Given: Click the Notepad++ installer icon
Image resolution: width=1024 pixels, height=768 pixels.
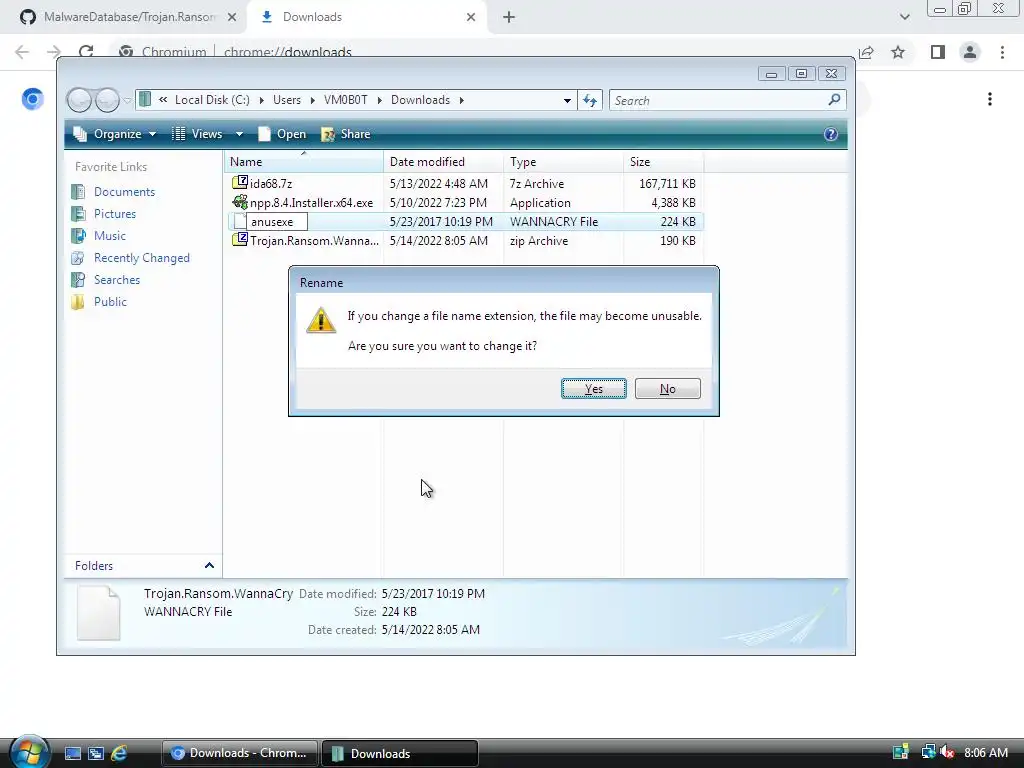Looking at the screenshot, I should click(240, 202).
